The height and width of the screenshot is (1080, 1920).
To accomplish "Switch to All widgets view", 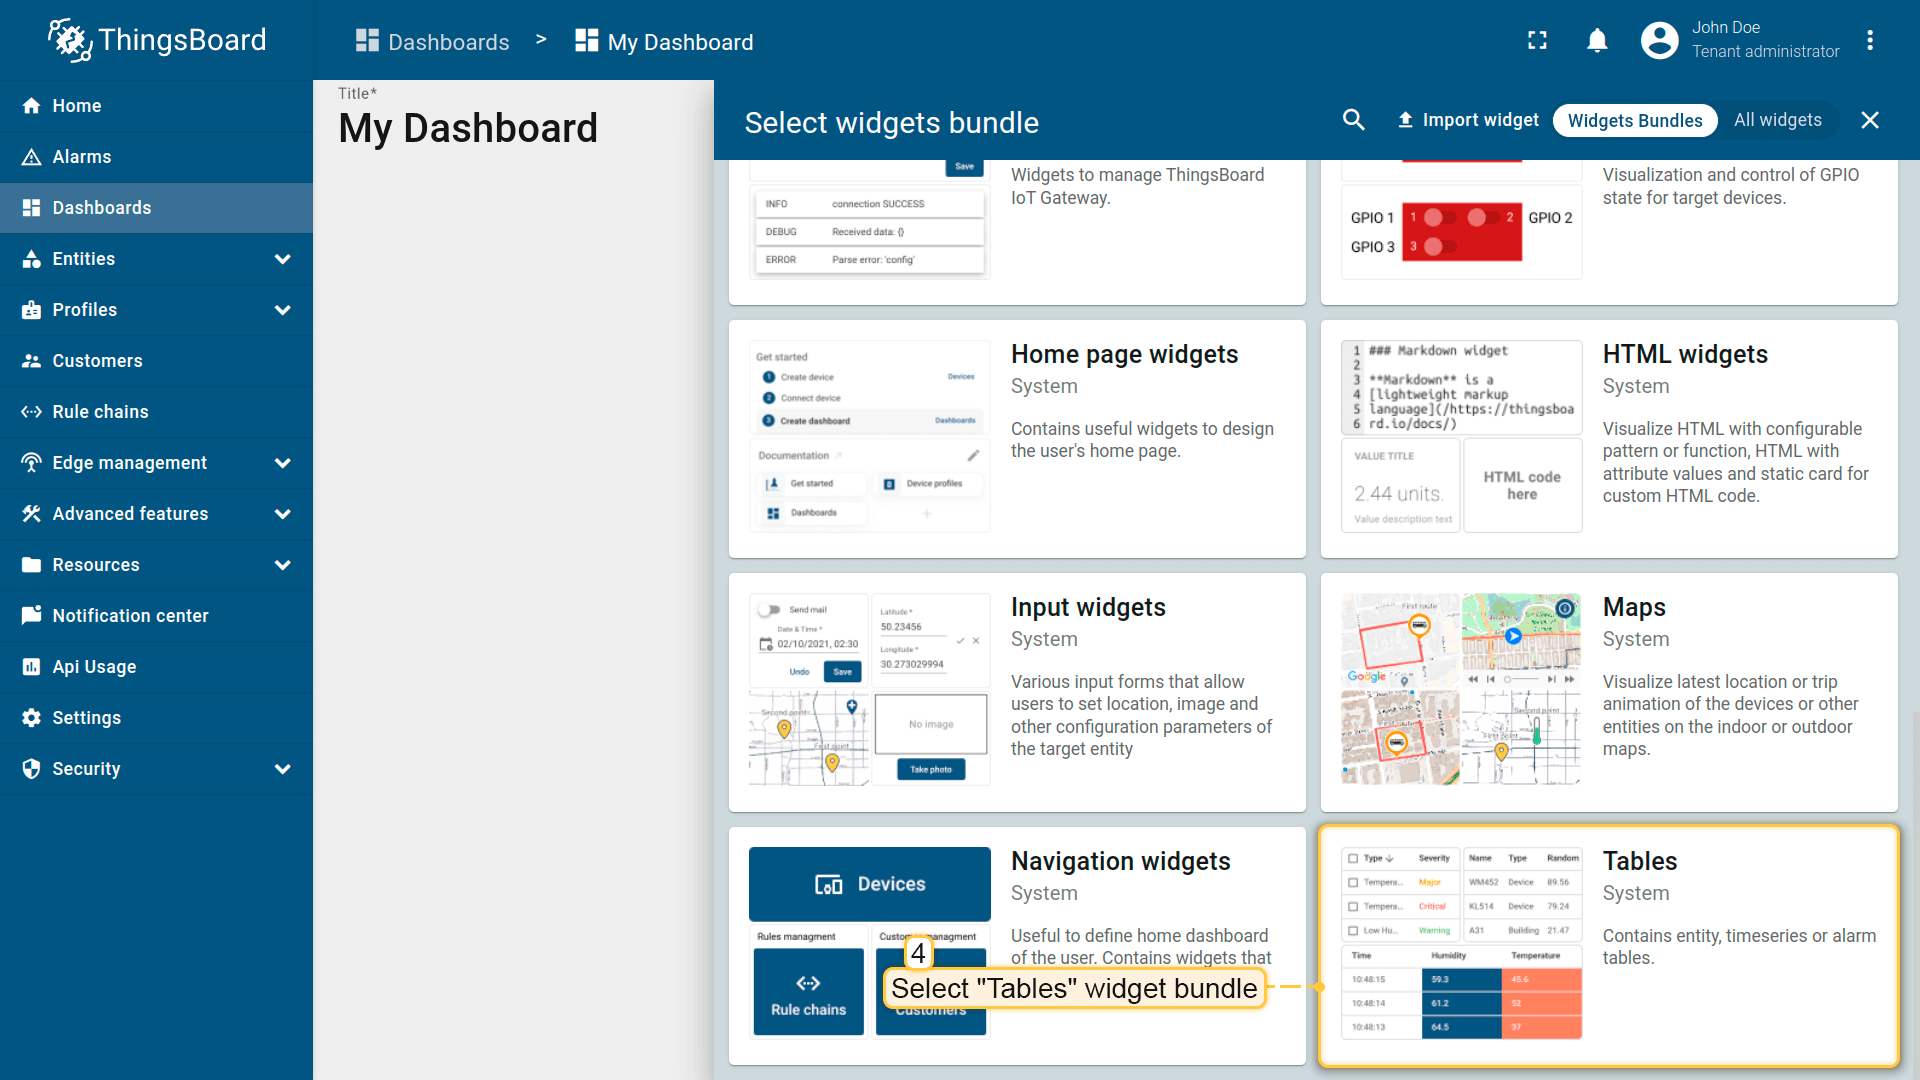I will tap(1777, 120).
